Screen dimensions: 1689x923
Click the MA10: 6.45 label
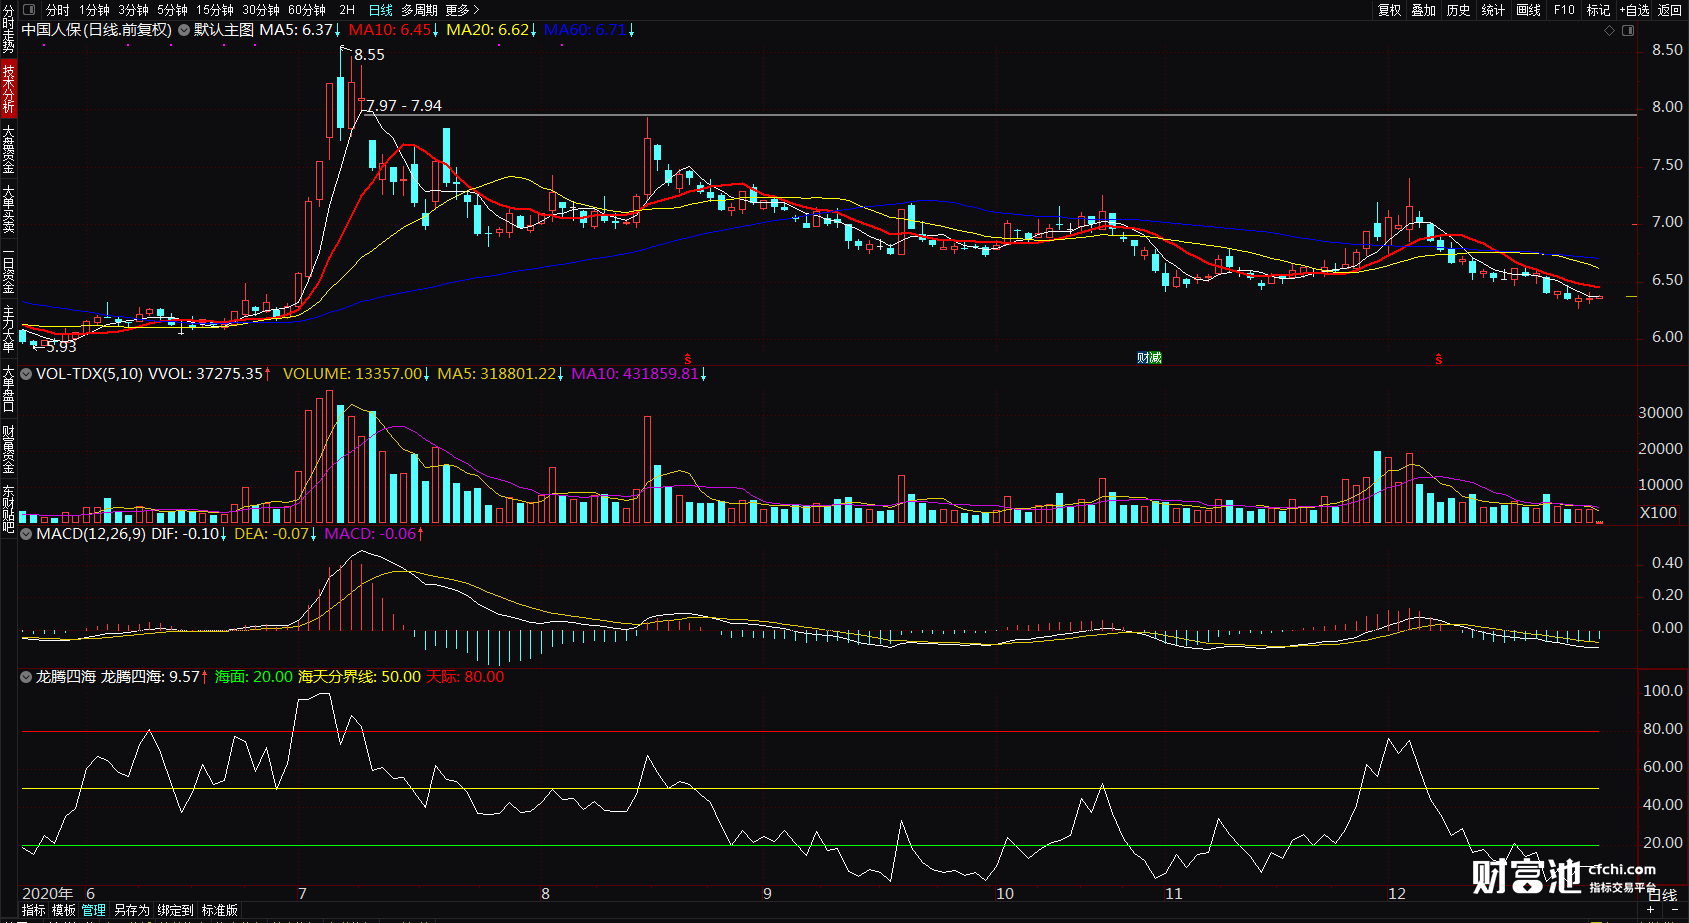pos(393,30)
